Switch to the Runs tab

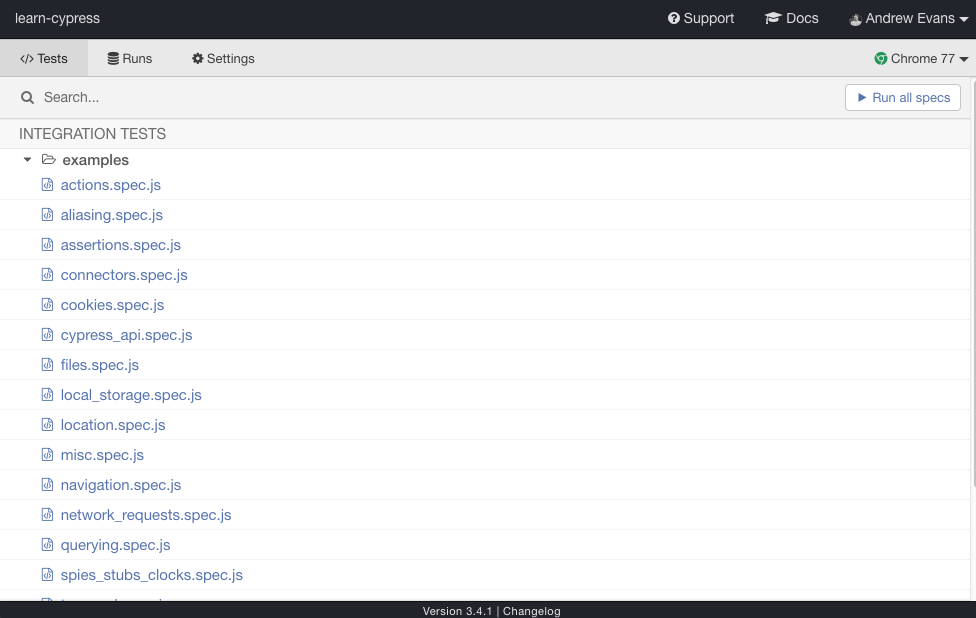tap(130, 59)
